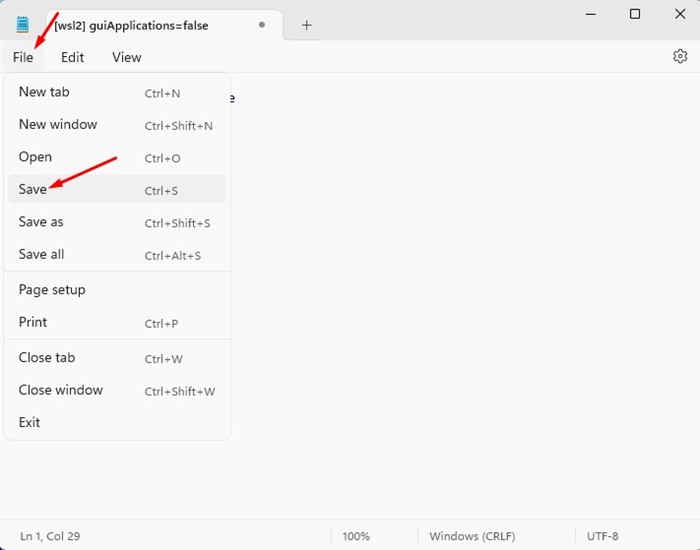Open the View menu
Screen dimensions: 700x550
point(126,57)
